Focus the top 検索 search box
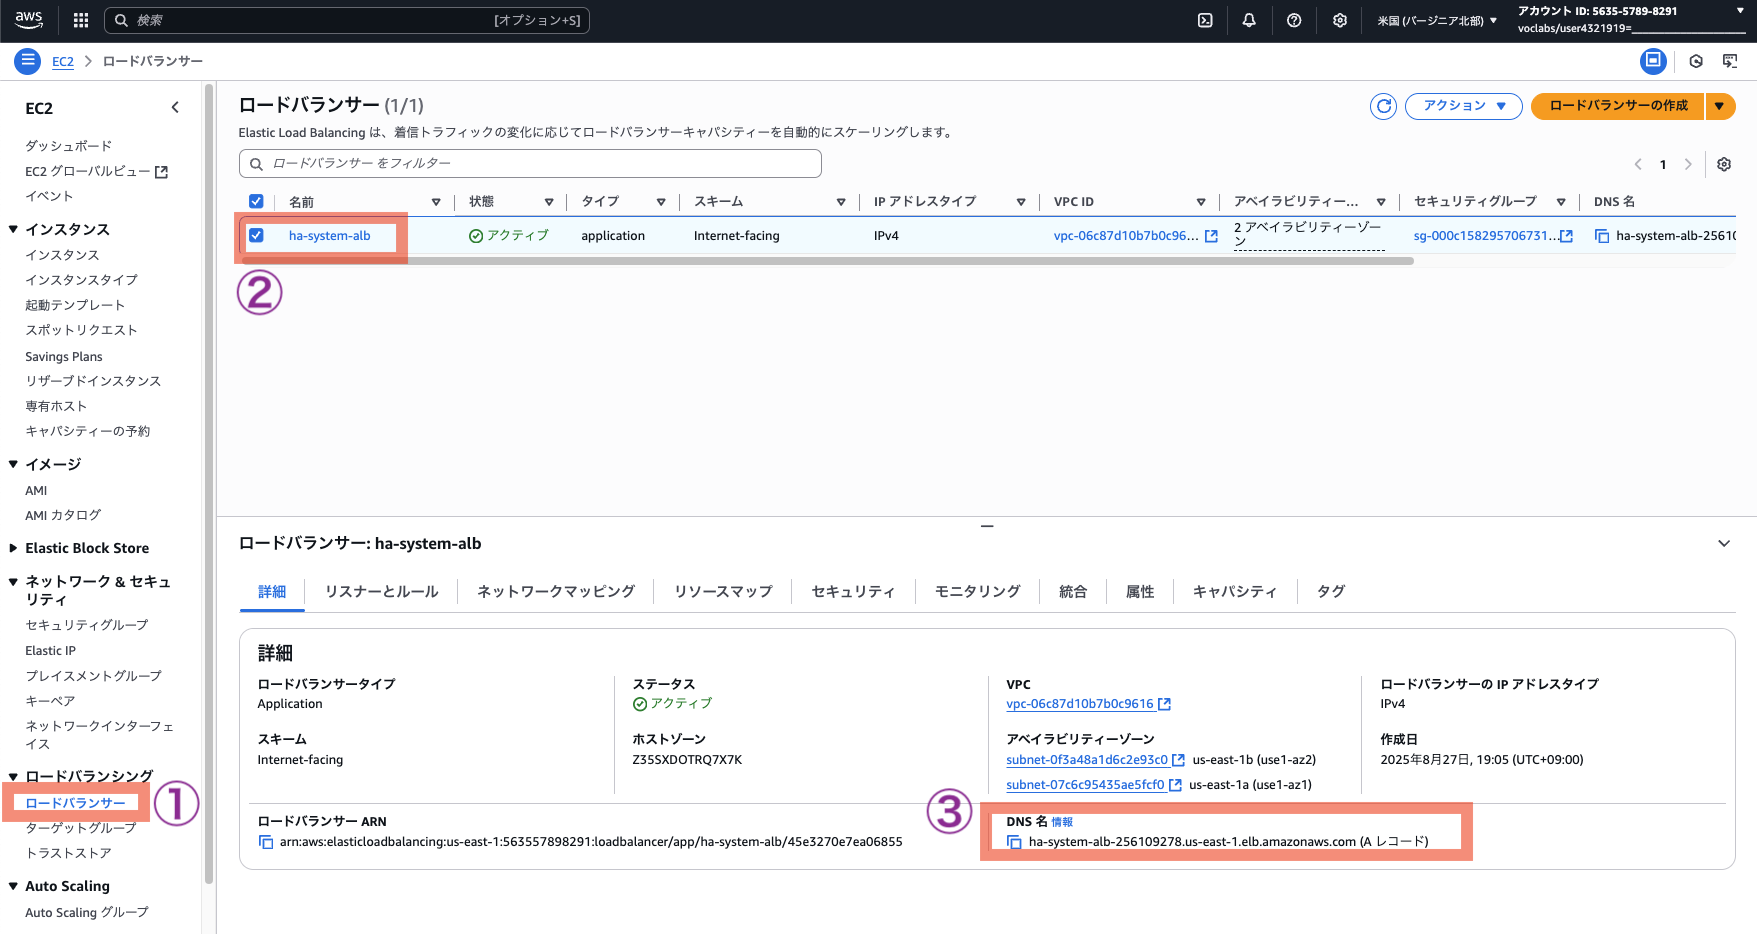 click(x=347, y=20)
